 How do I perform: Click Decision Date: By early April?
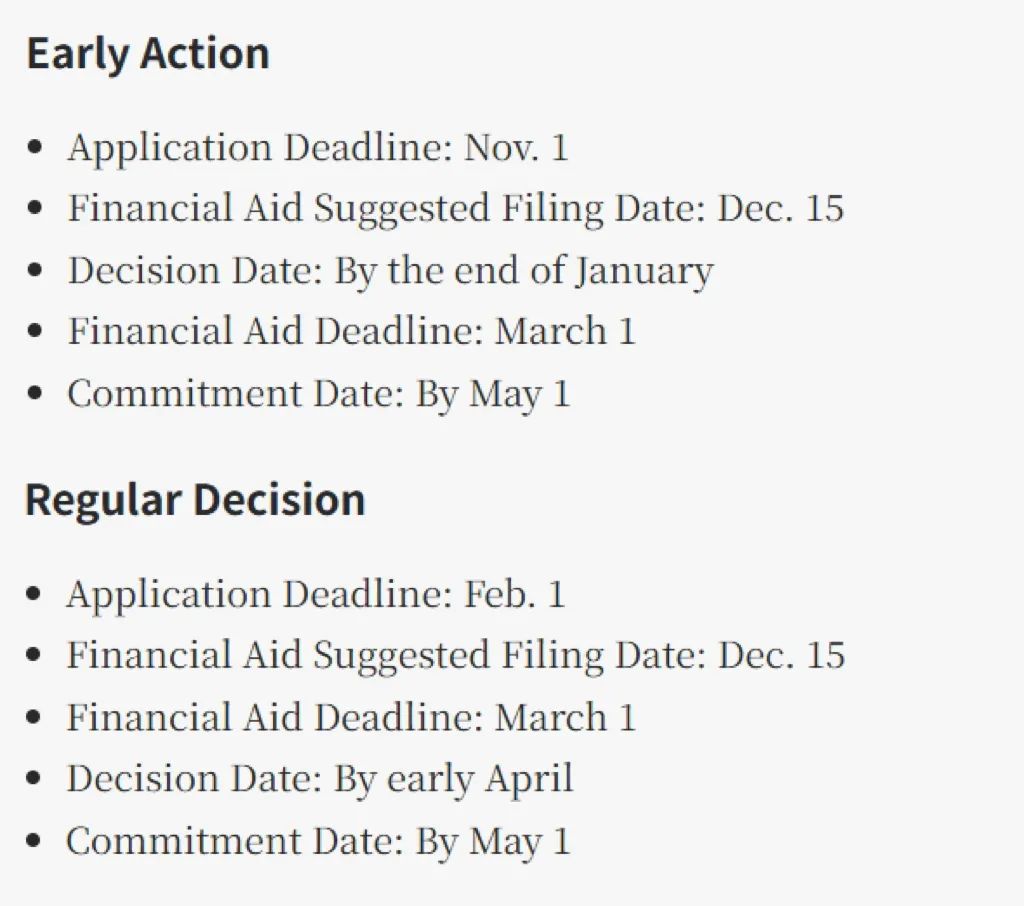point(319,779)
